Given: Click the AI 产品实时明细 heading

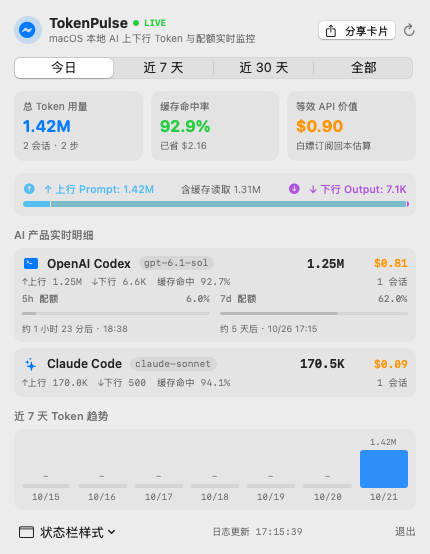Looking at the screenshot, I should pos(54,235).
